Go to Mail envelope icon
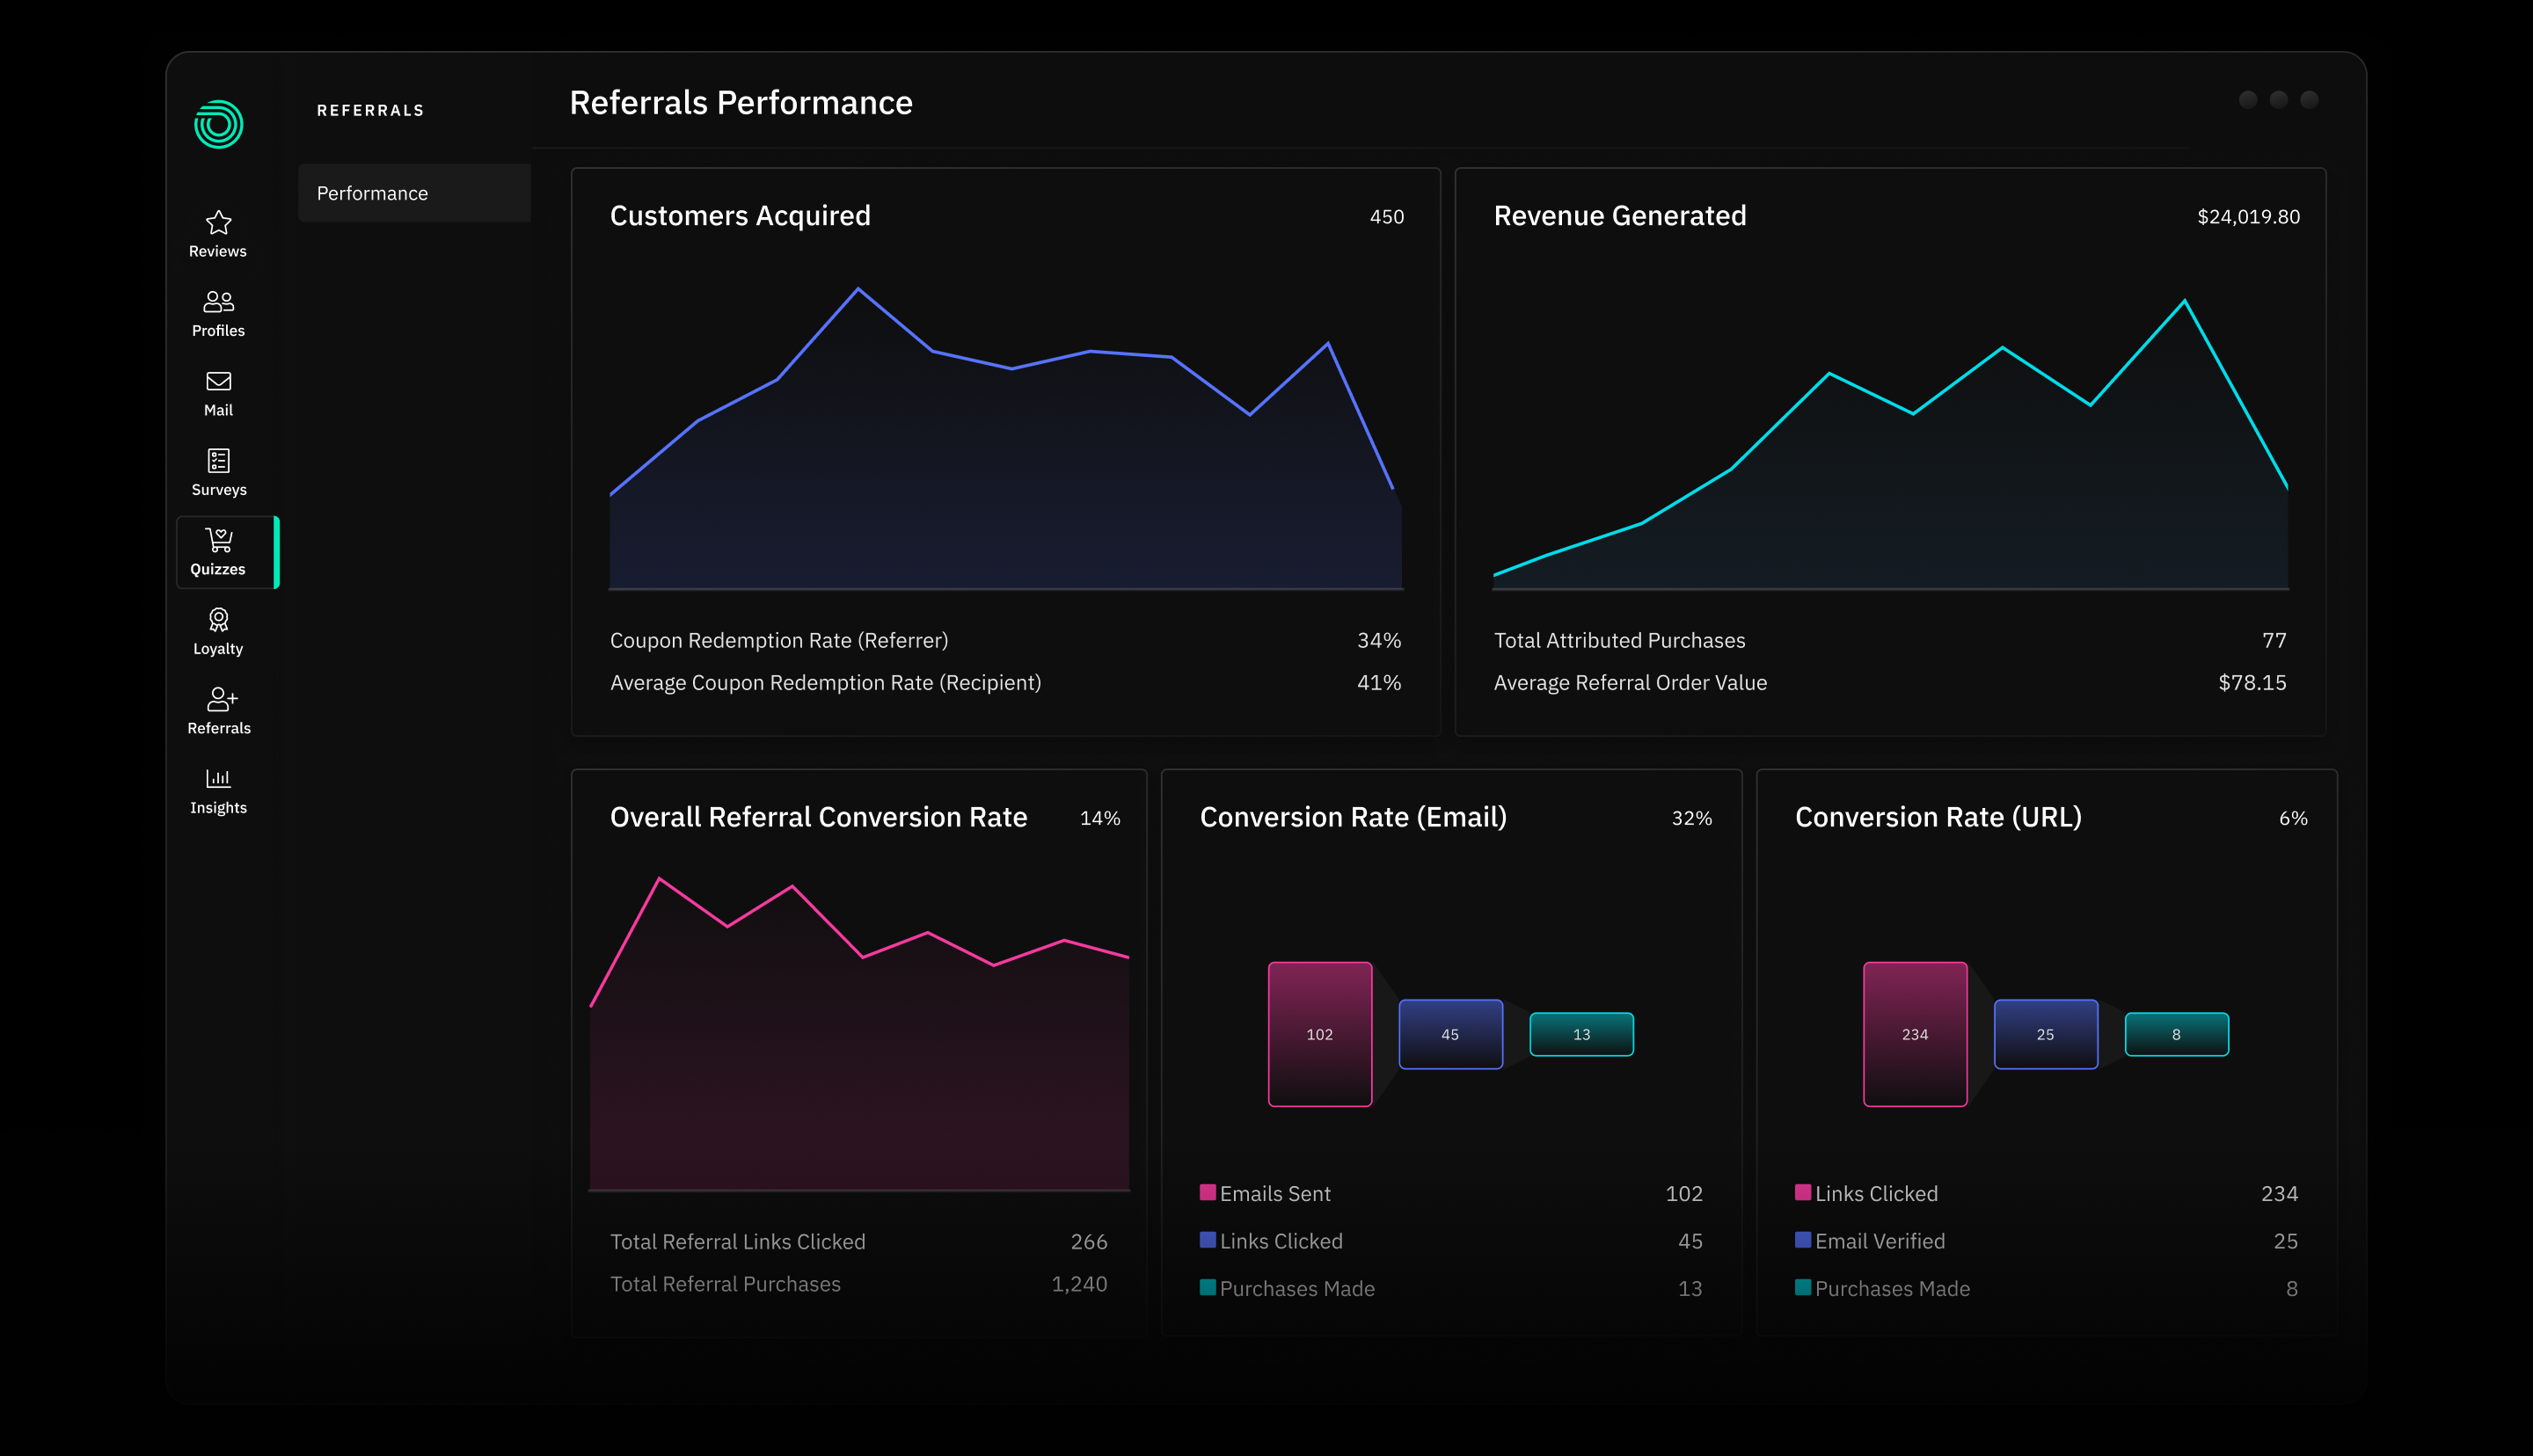Image resolution: width=2533 pixels, height=1456 pixels. 218,381
